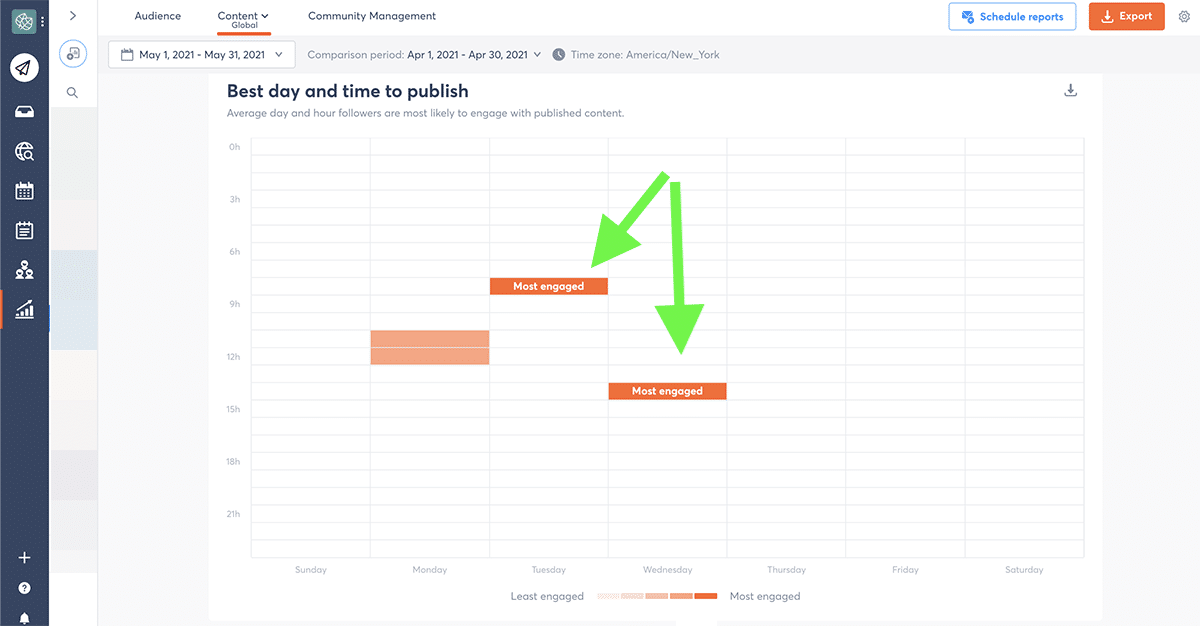
Task: Click the orange Export button
Action: tap(1126, 17)
